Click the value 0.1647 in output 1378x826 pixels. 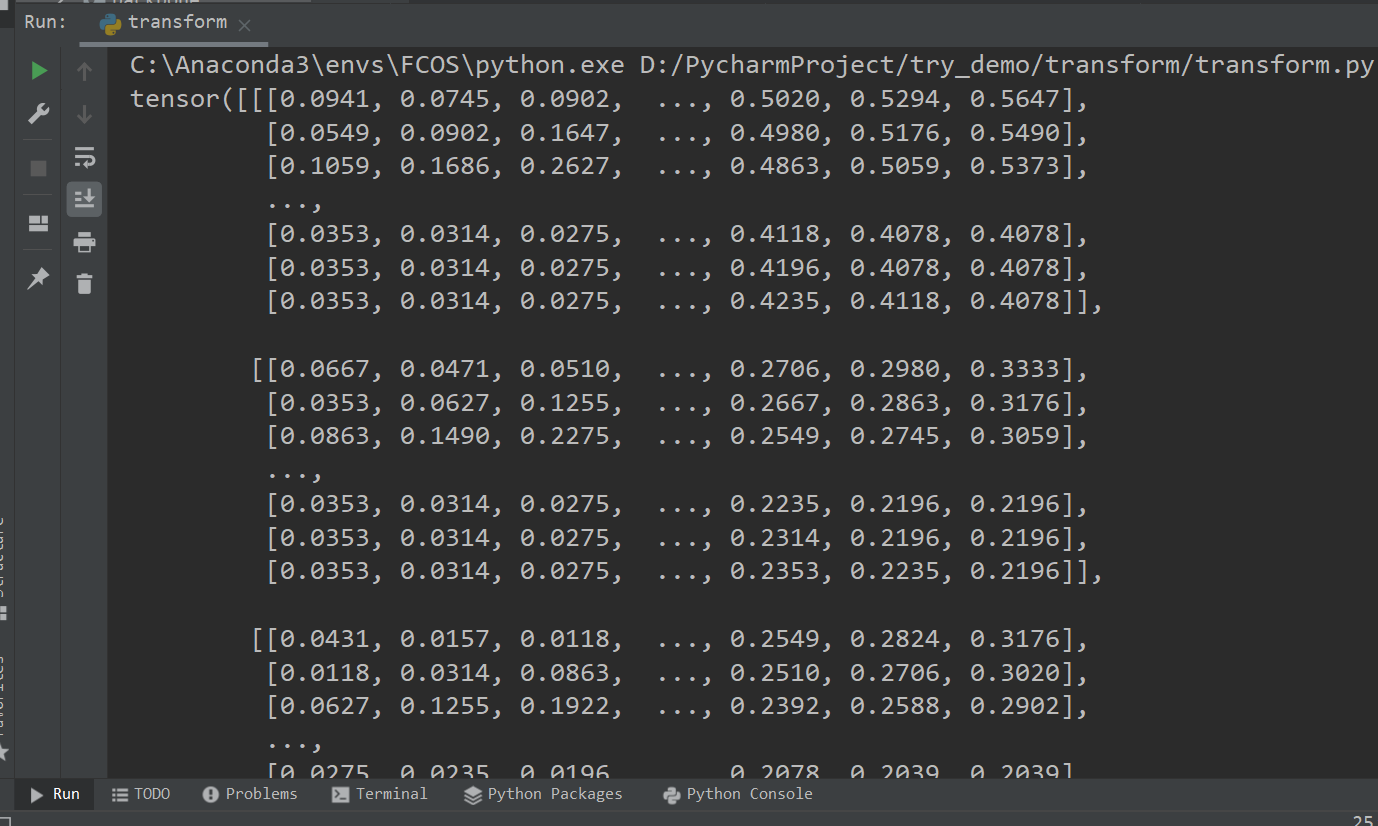point(565,134)
